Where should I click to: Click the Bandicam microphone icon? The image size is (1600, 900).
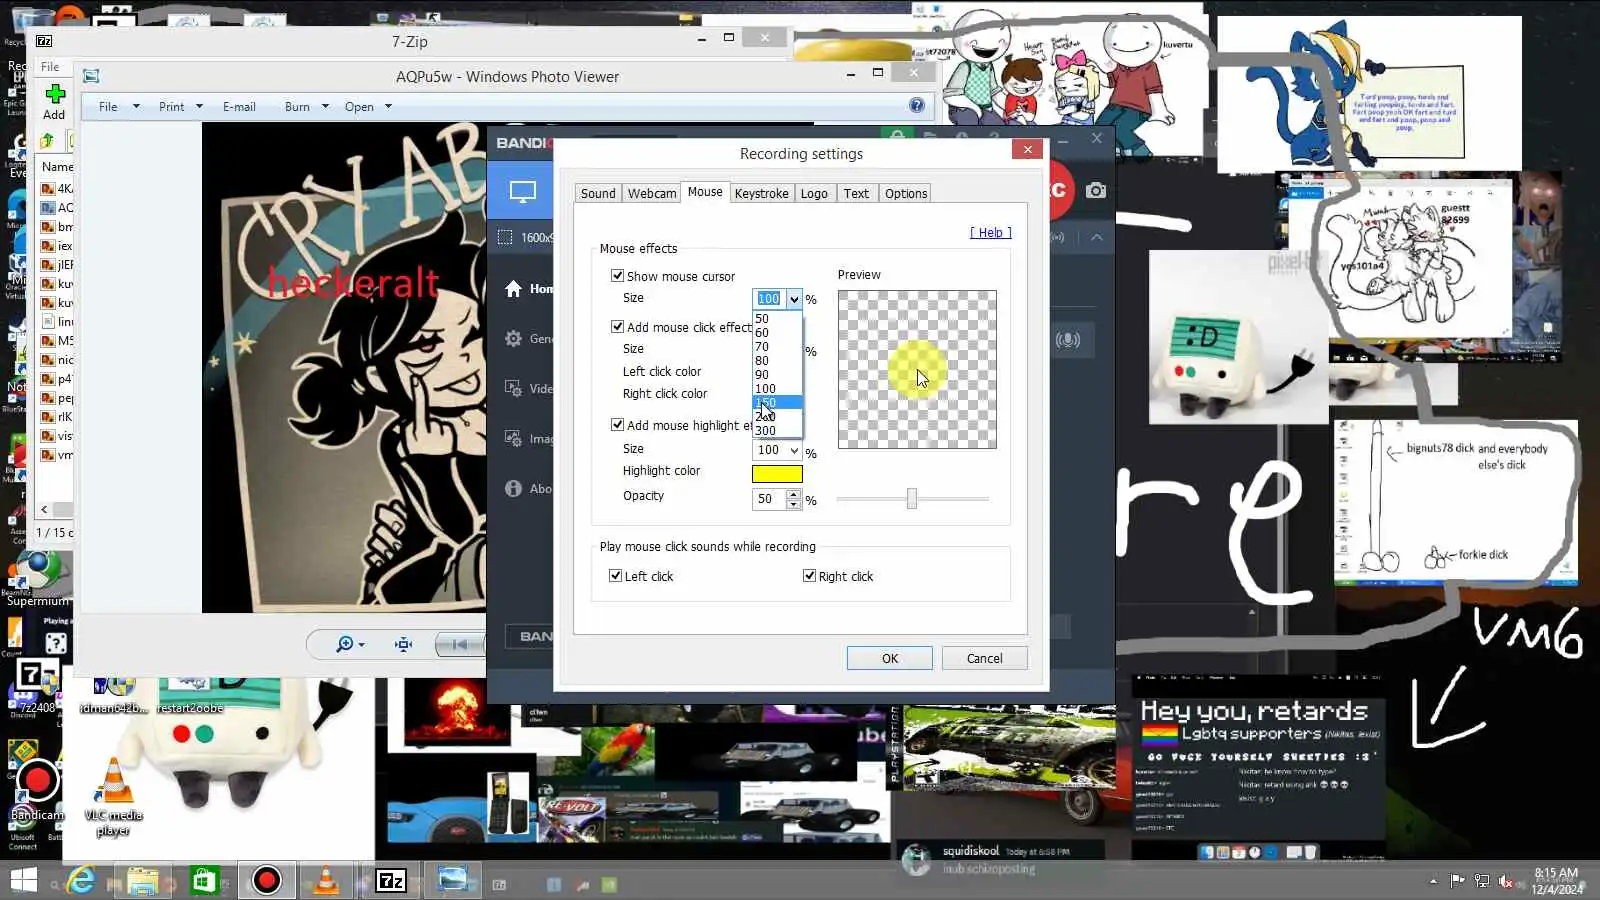pyautogui.click(x=1068, y=340)
